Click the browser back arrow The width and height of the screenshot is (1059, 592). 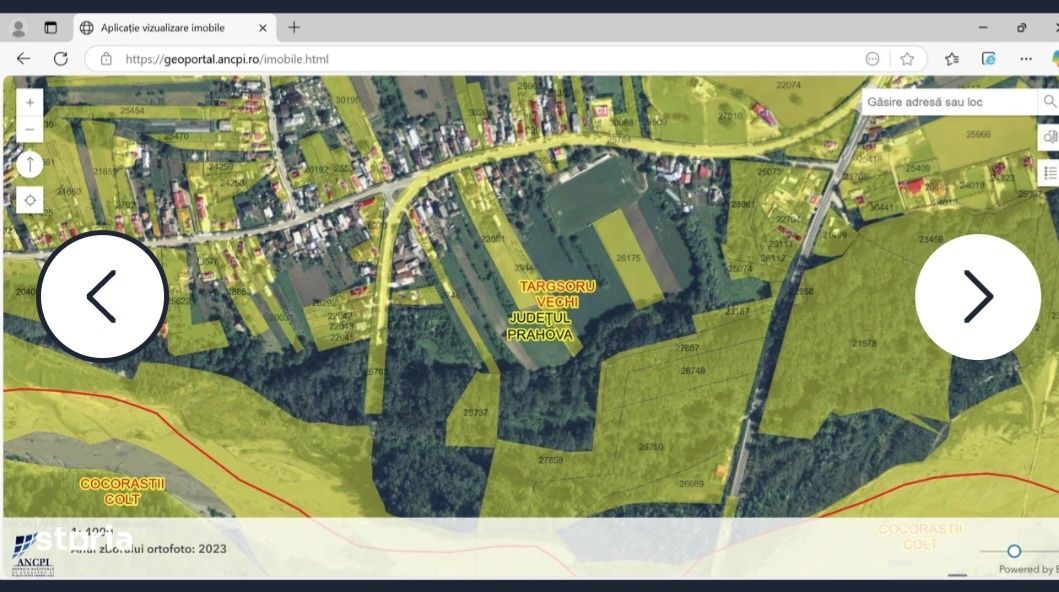24,59
